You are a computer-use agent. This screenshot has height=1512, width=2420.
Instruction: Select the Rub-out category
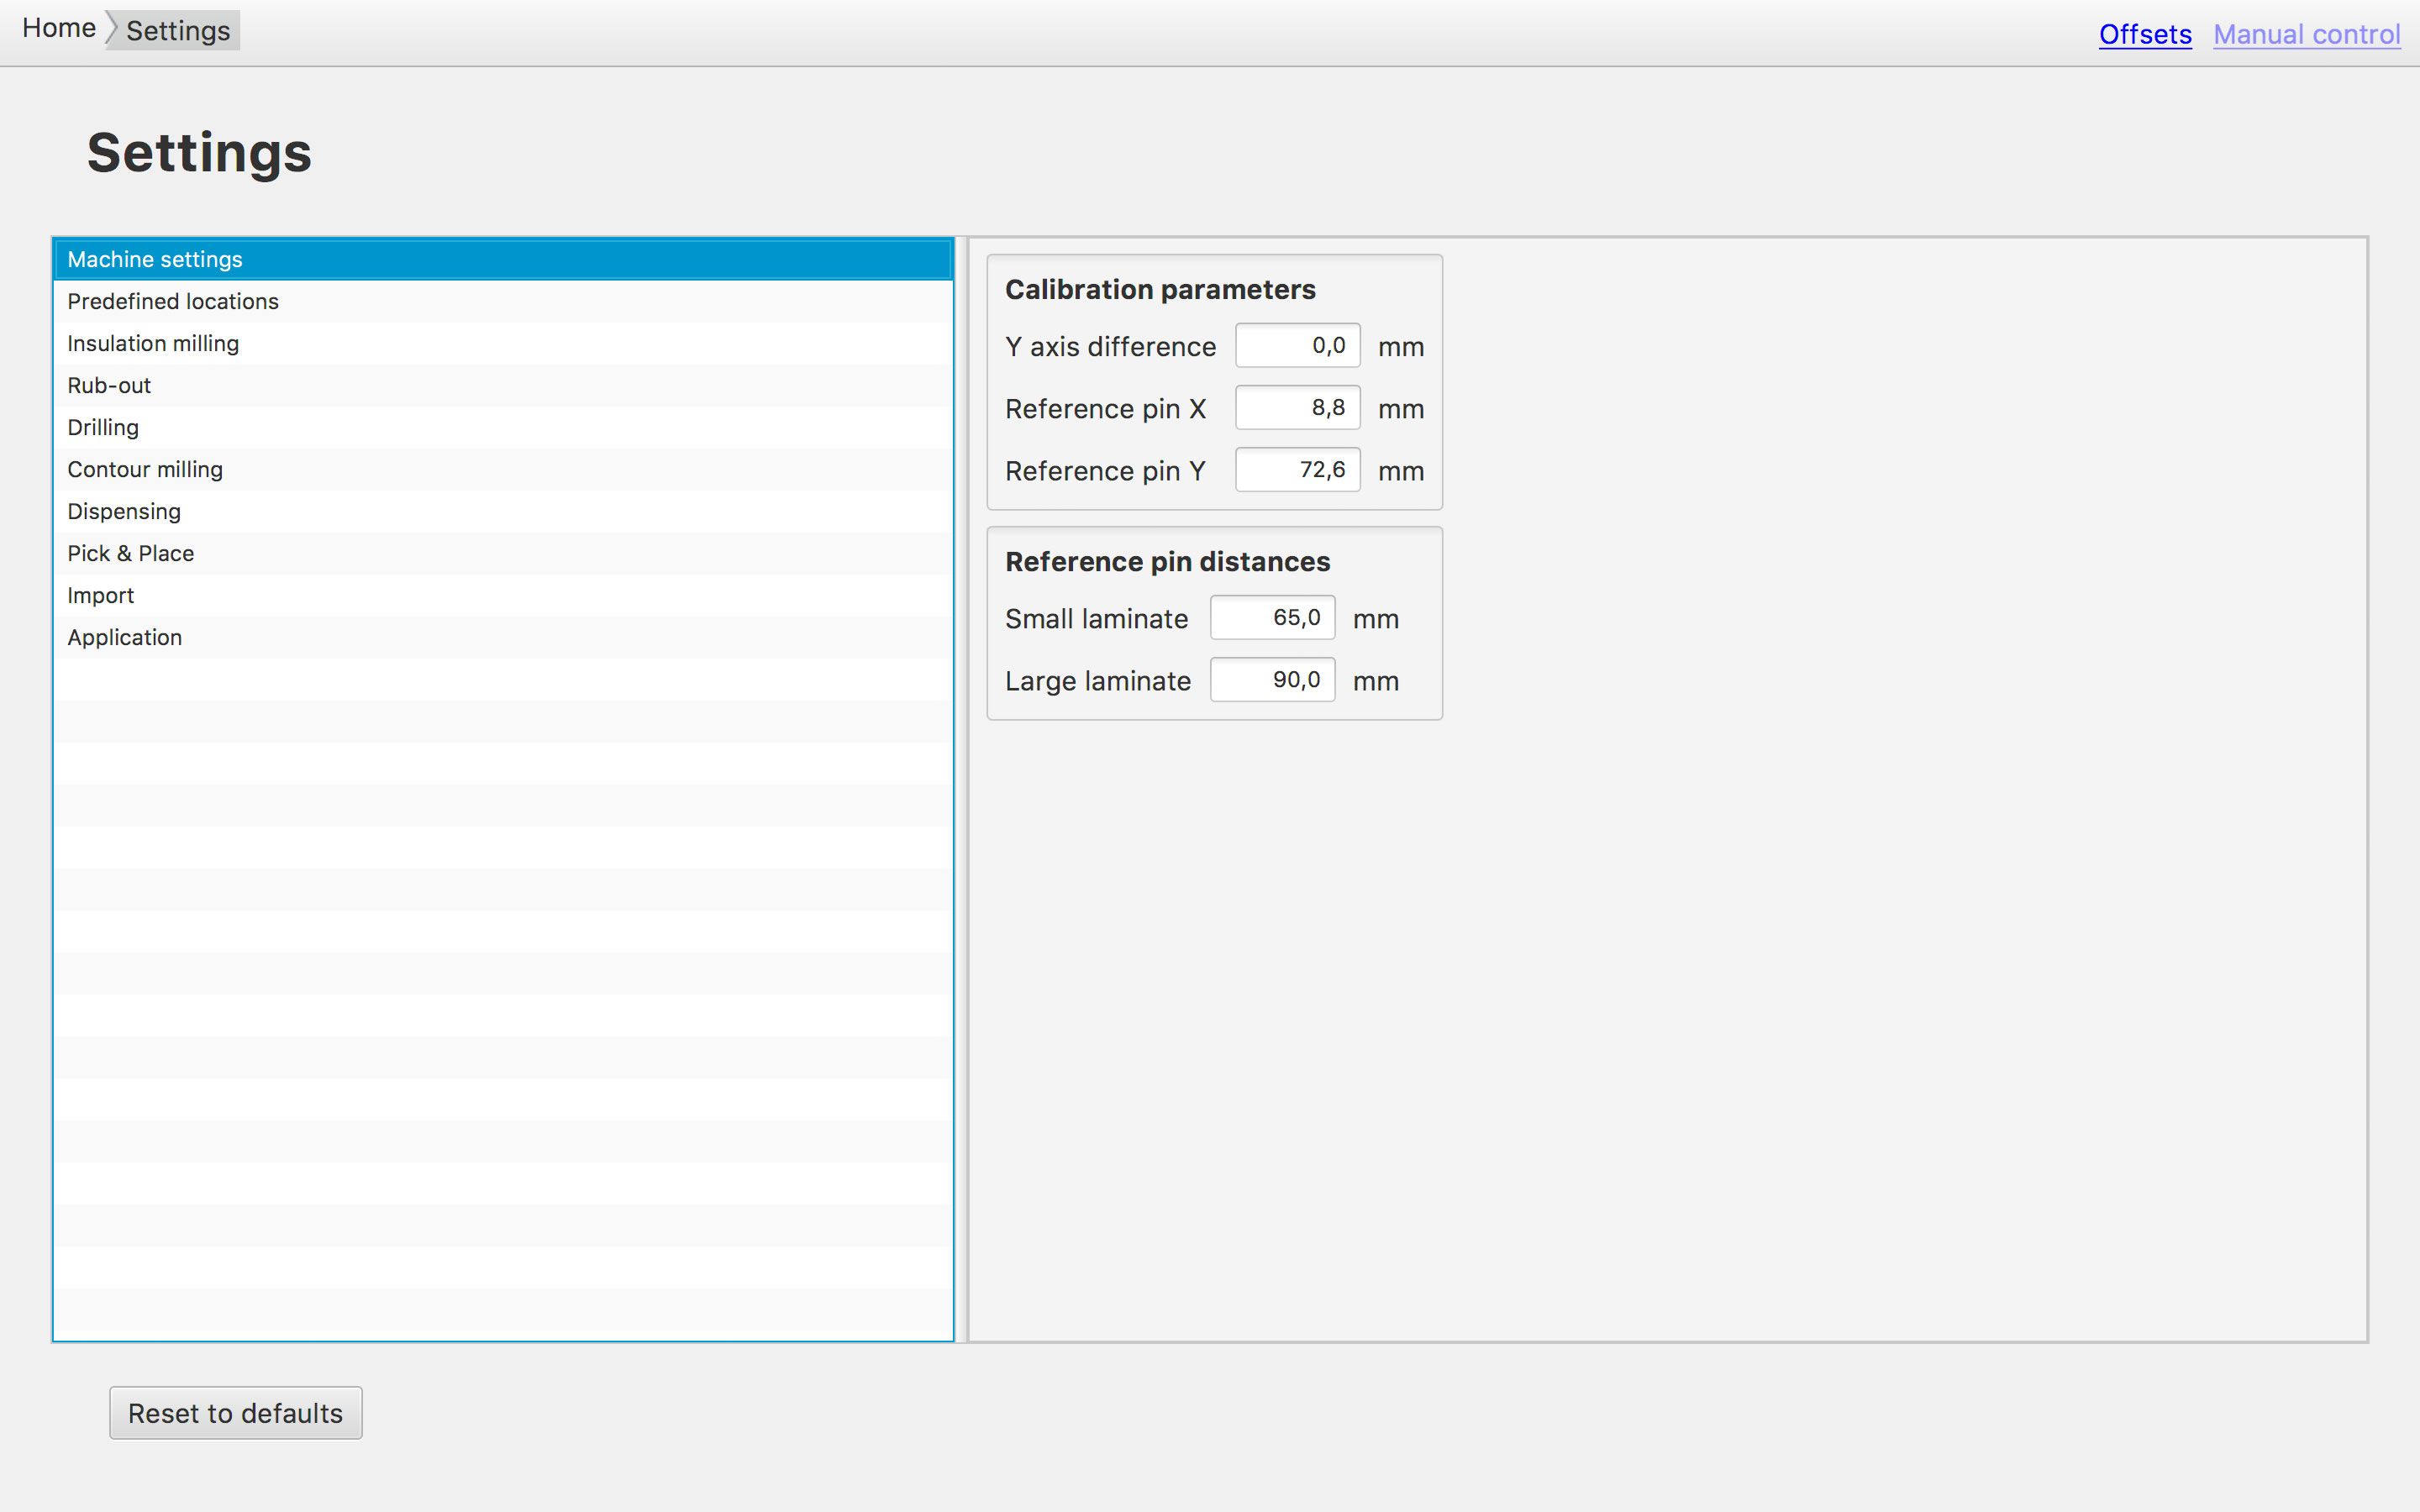coord(503,385)
